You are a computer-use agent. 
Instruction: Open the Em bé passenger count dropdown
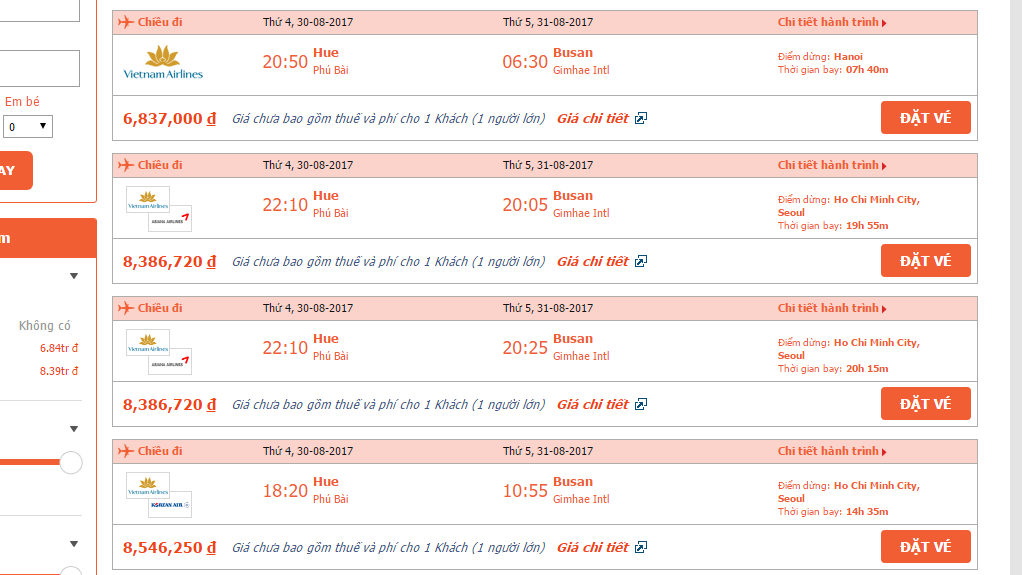point(27,126)
